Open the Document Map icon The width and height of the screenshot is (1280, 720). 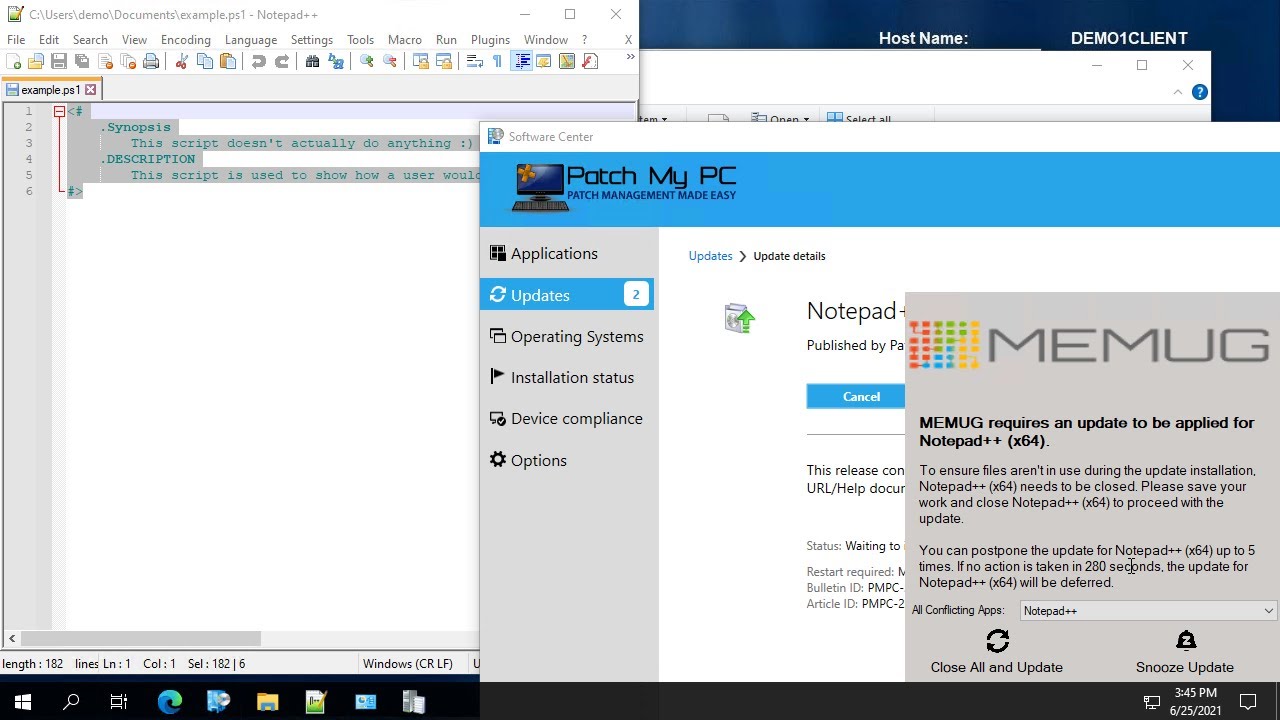(x=567, y=62)
